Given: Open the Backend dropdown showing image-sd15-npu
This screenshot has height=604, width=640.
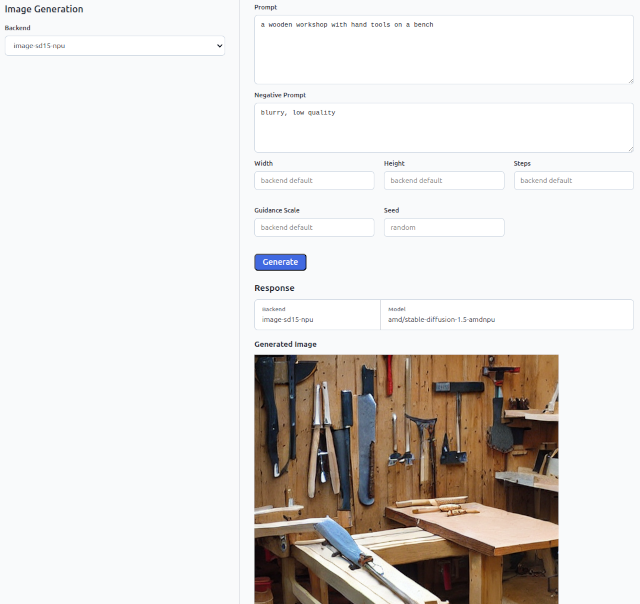Looking at the screenshot, I should pyautogui.click(x=115, y=46).
